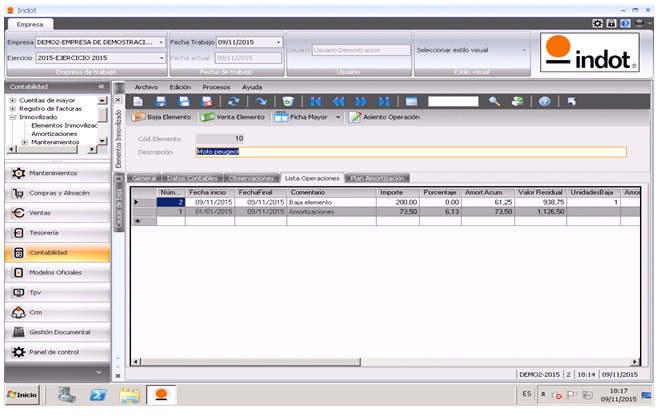The width and height of the screenshot is (659, 416).
Task: Open the Seleccionar estilo visual dropdown
Action: click(x=523, y=50)
